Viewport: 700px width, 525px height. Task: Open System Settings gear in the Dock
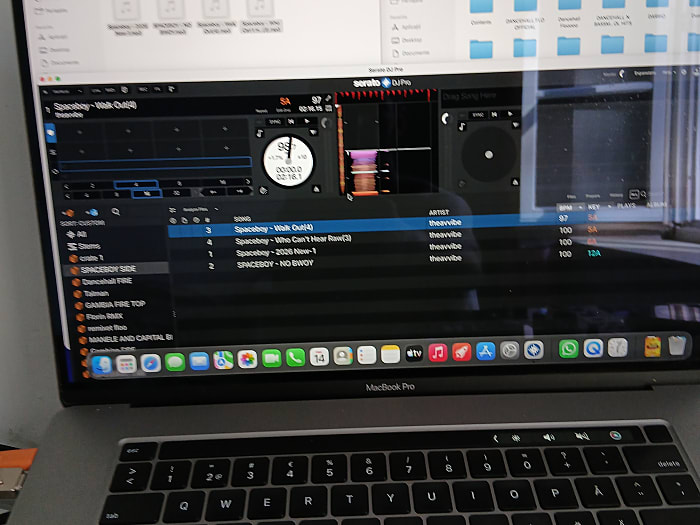(510, 350)
